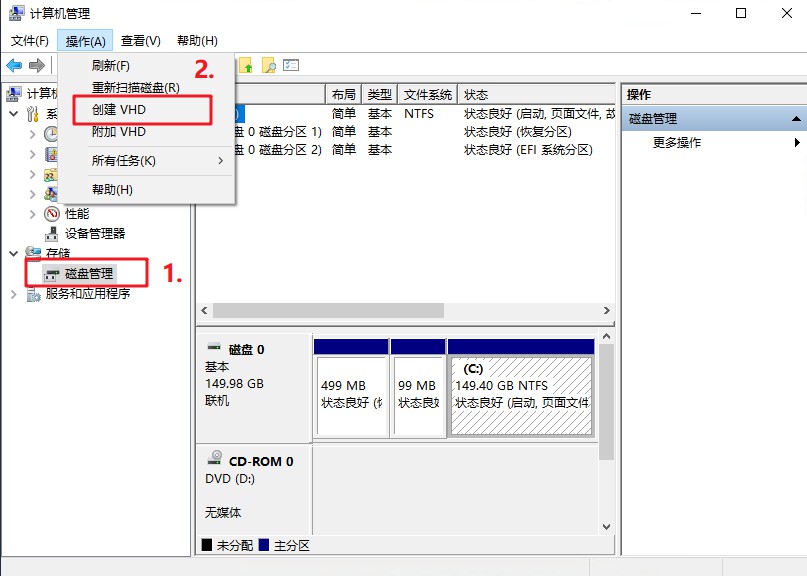This screenshot has width=807, height=576.
Task: Click the wrench and screwdriver 系统工具 icon
Action: point(33,114)
